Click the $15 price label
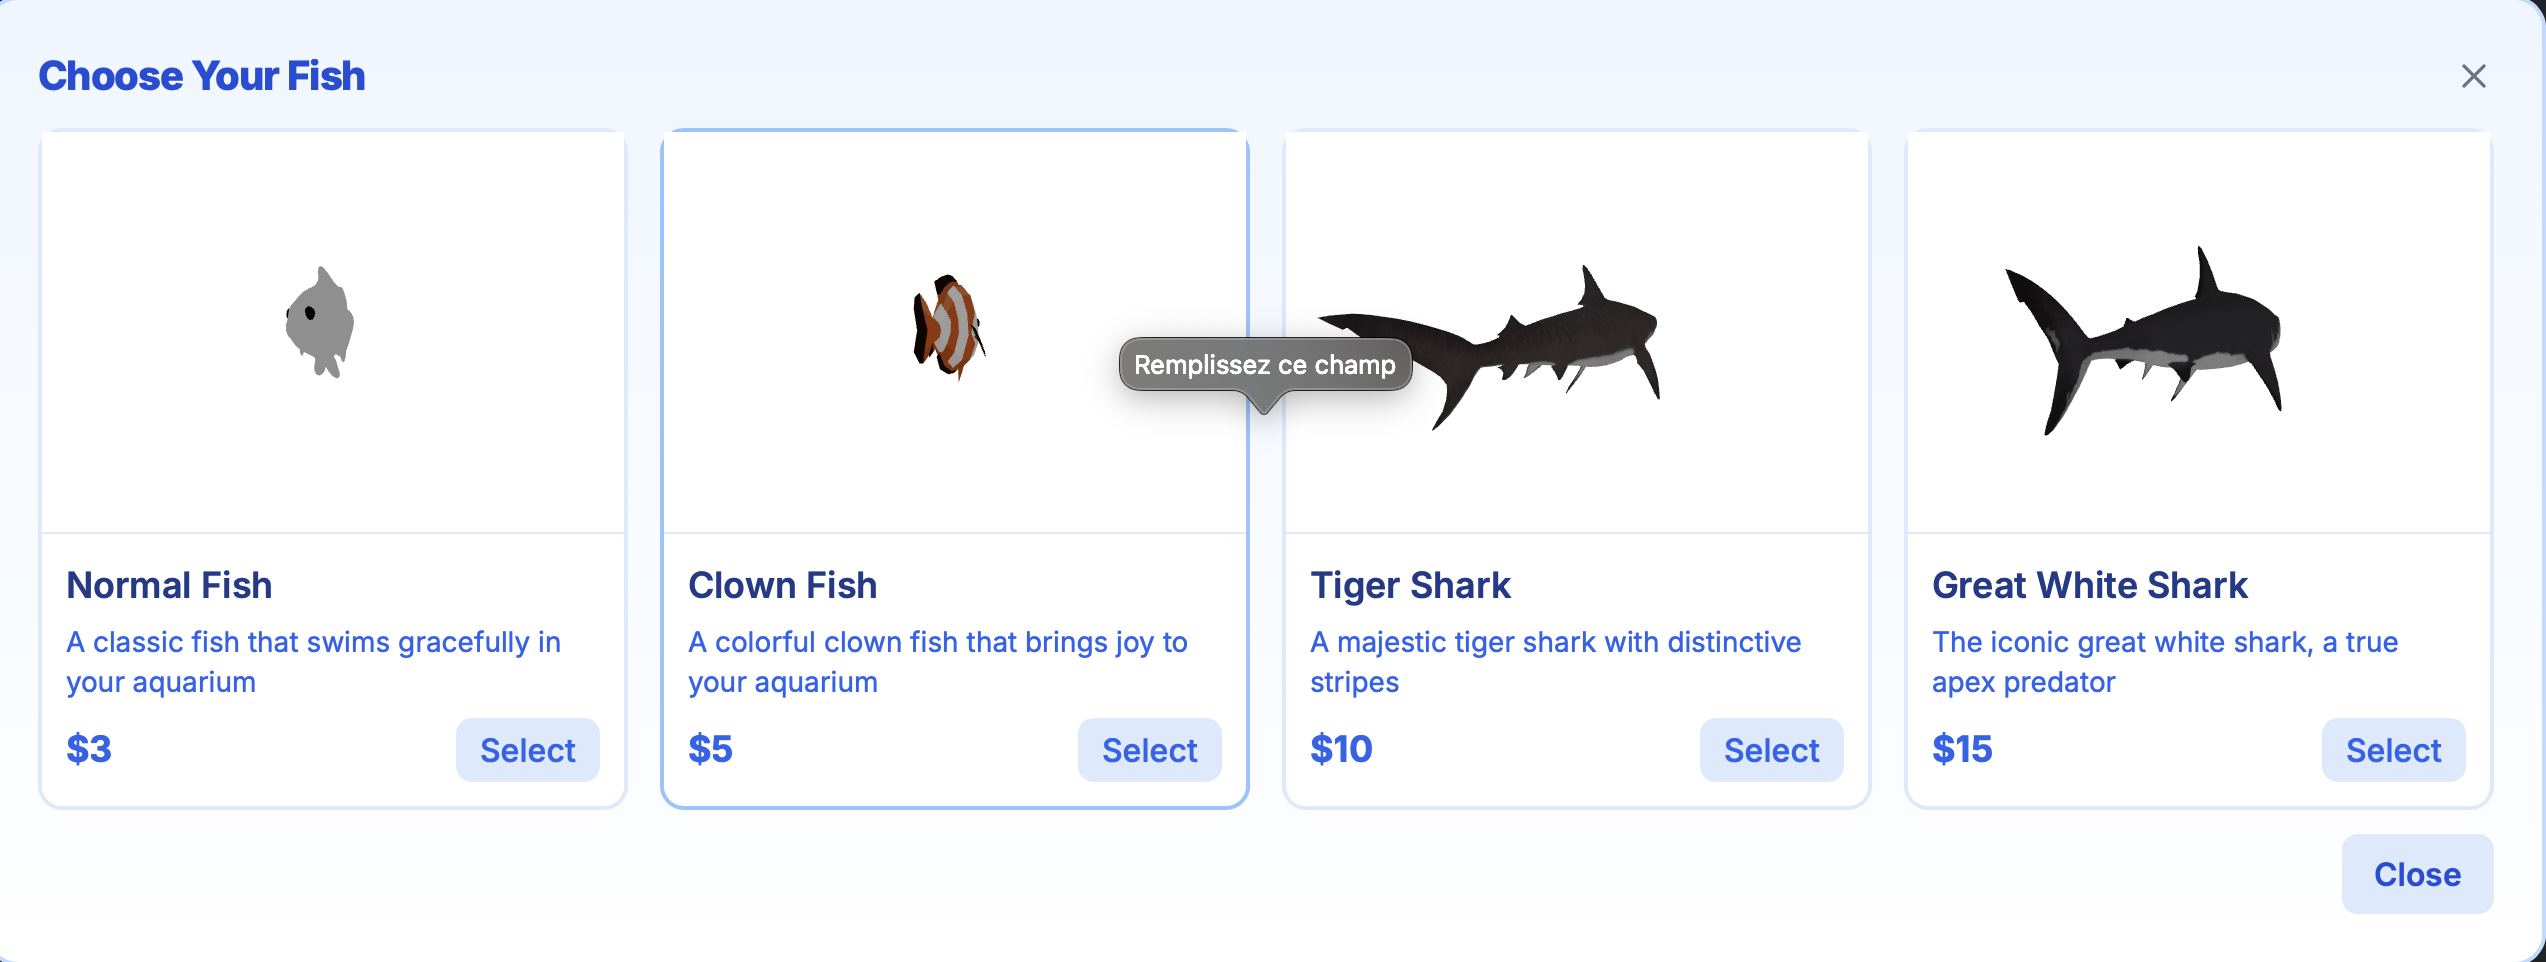This screenshot has height=962, width=2546. coord(1962,749)
